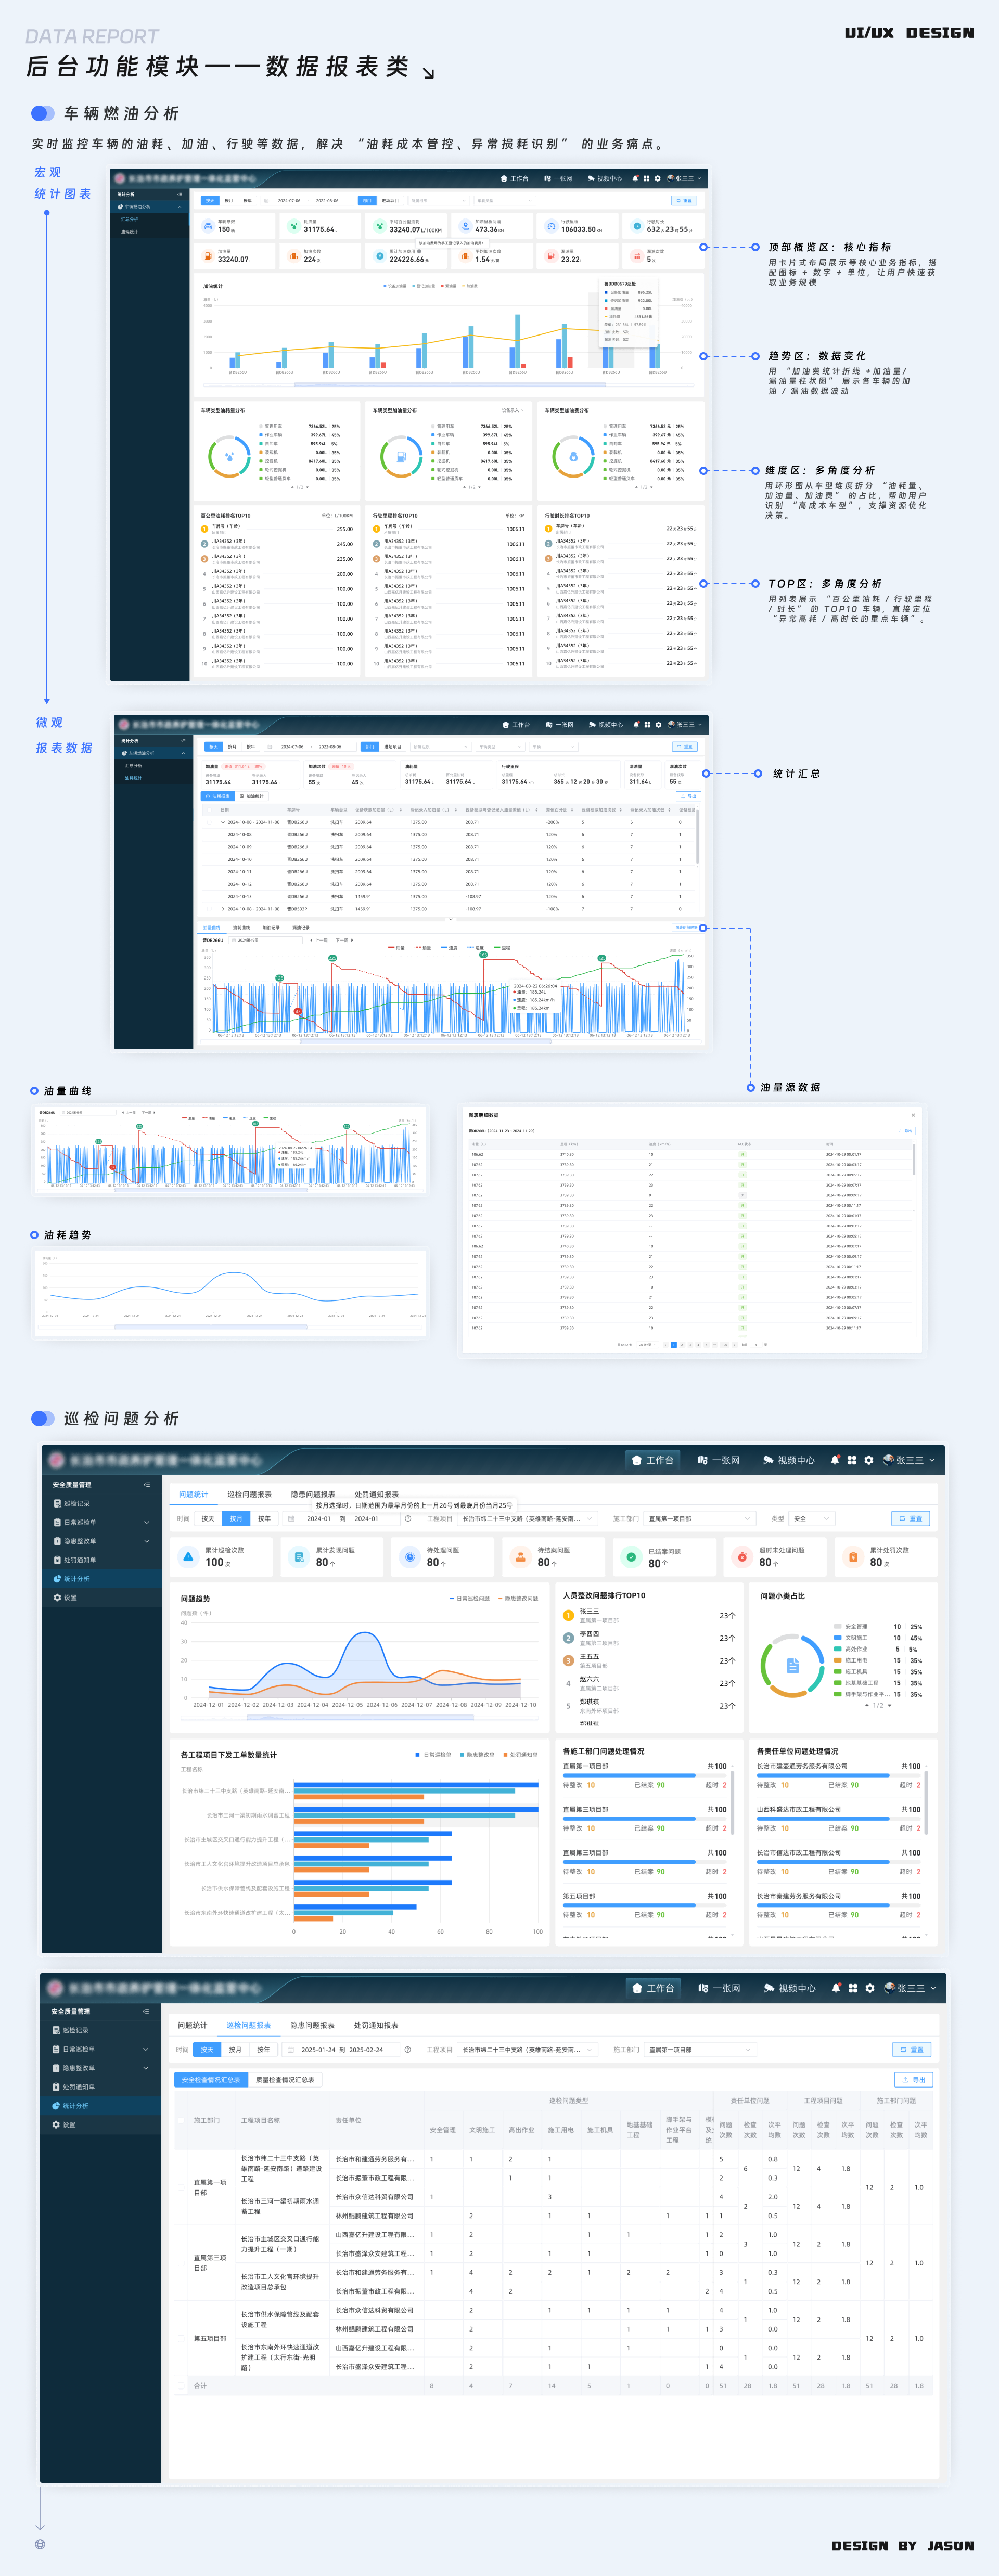Check the select-all checkbox in report table header
The height and width of the screenshot is (2576, 999).
pos(182,2120)
